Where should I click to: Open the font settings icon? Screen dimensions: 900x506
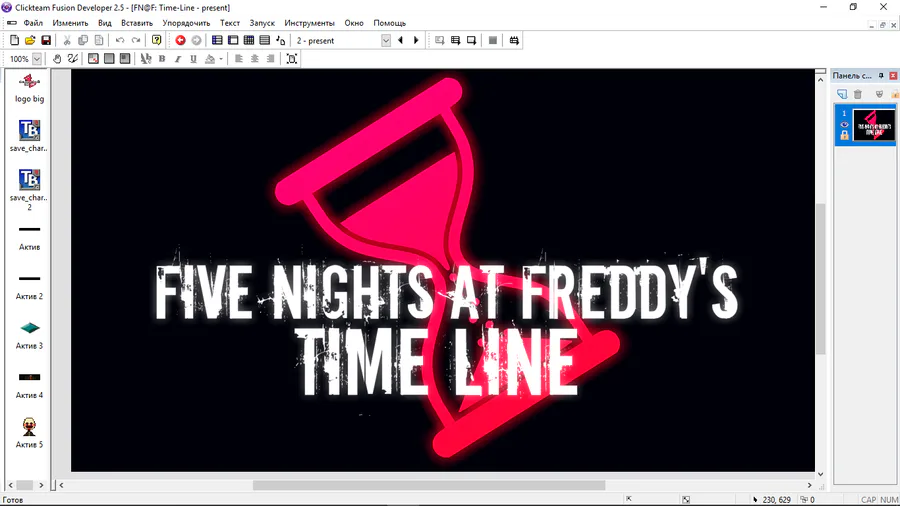[146, 59]
